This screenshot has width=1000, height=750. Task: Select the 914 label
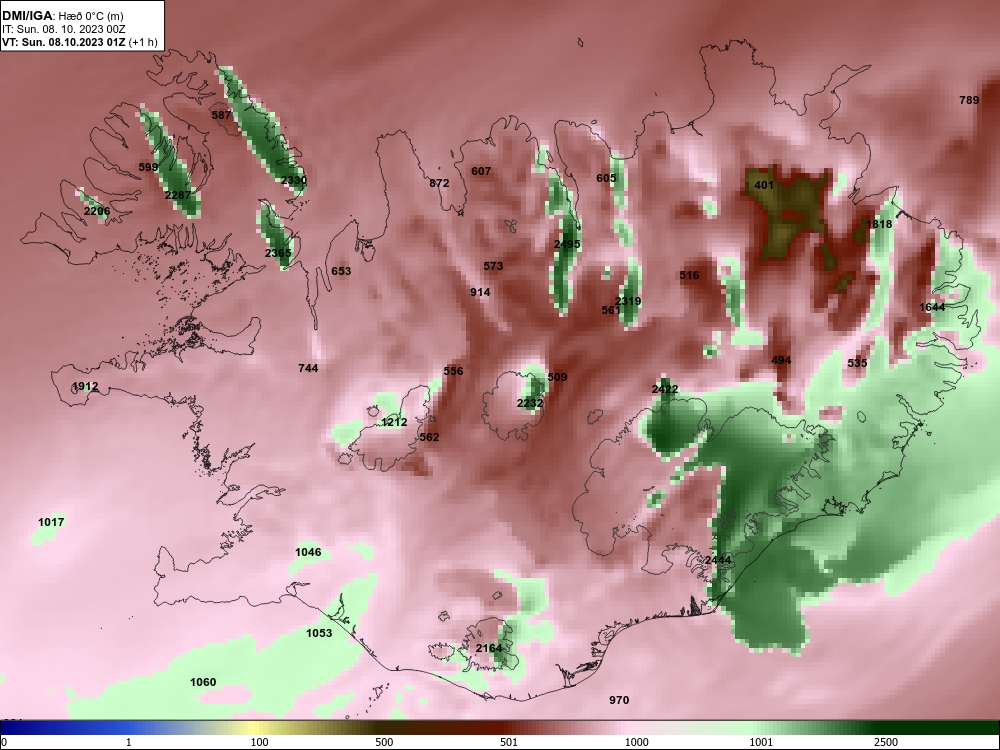(x=480, y=292)
